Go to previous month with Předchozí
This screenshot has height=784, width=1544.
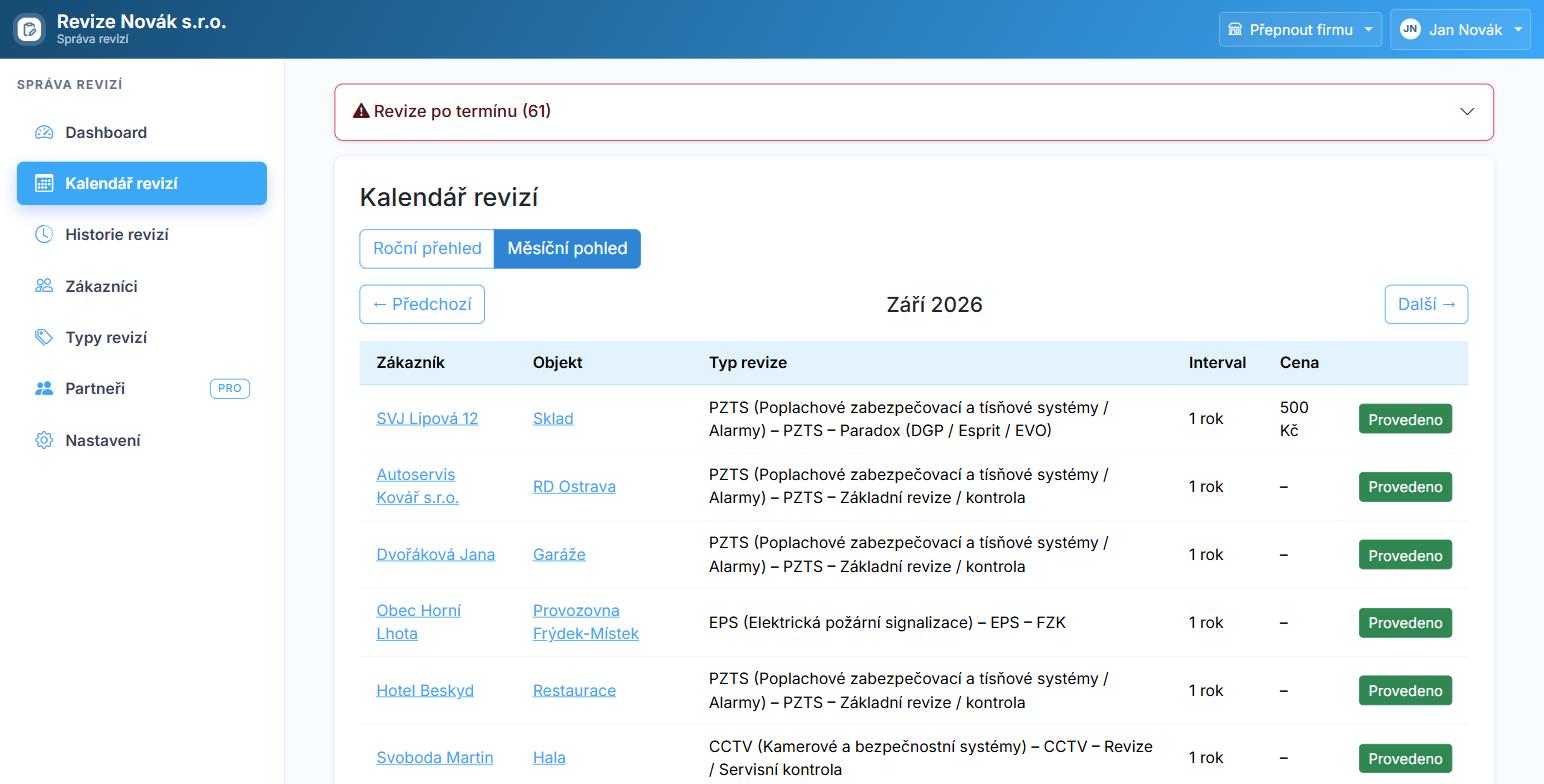click(x=422, y=304)
